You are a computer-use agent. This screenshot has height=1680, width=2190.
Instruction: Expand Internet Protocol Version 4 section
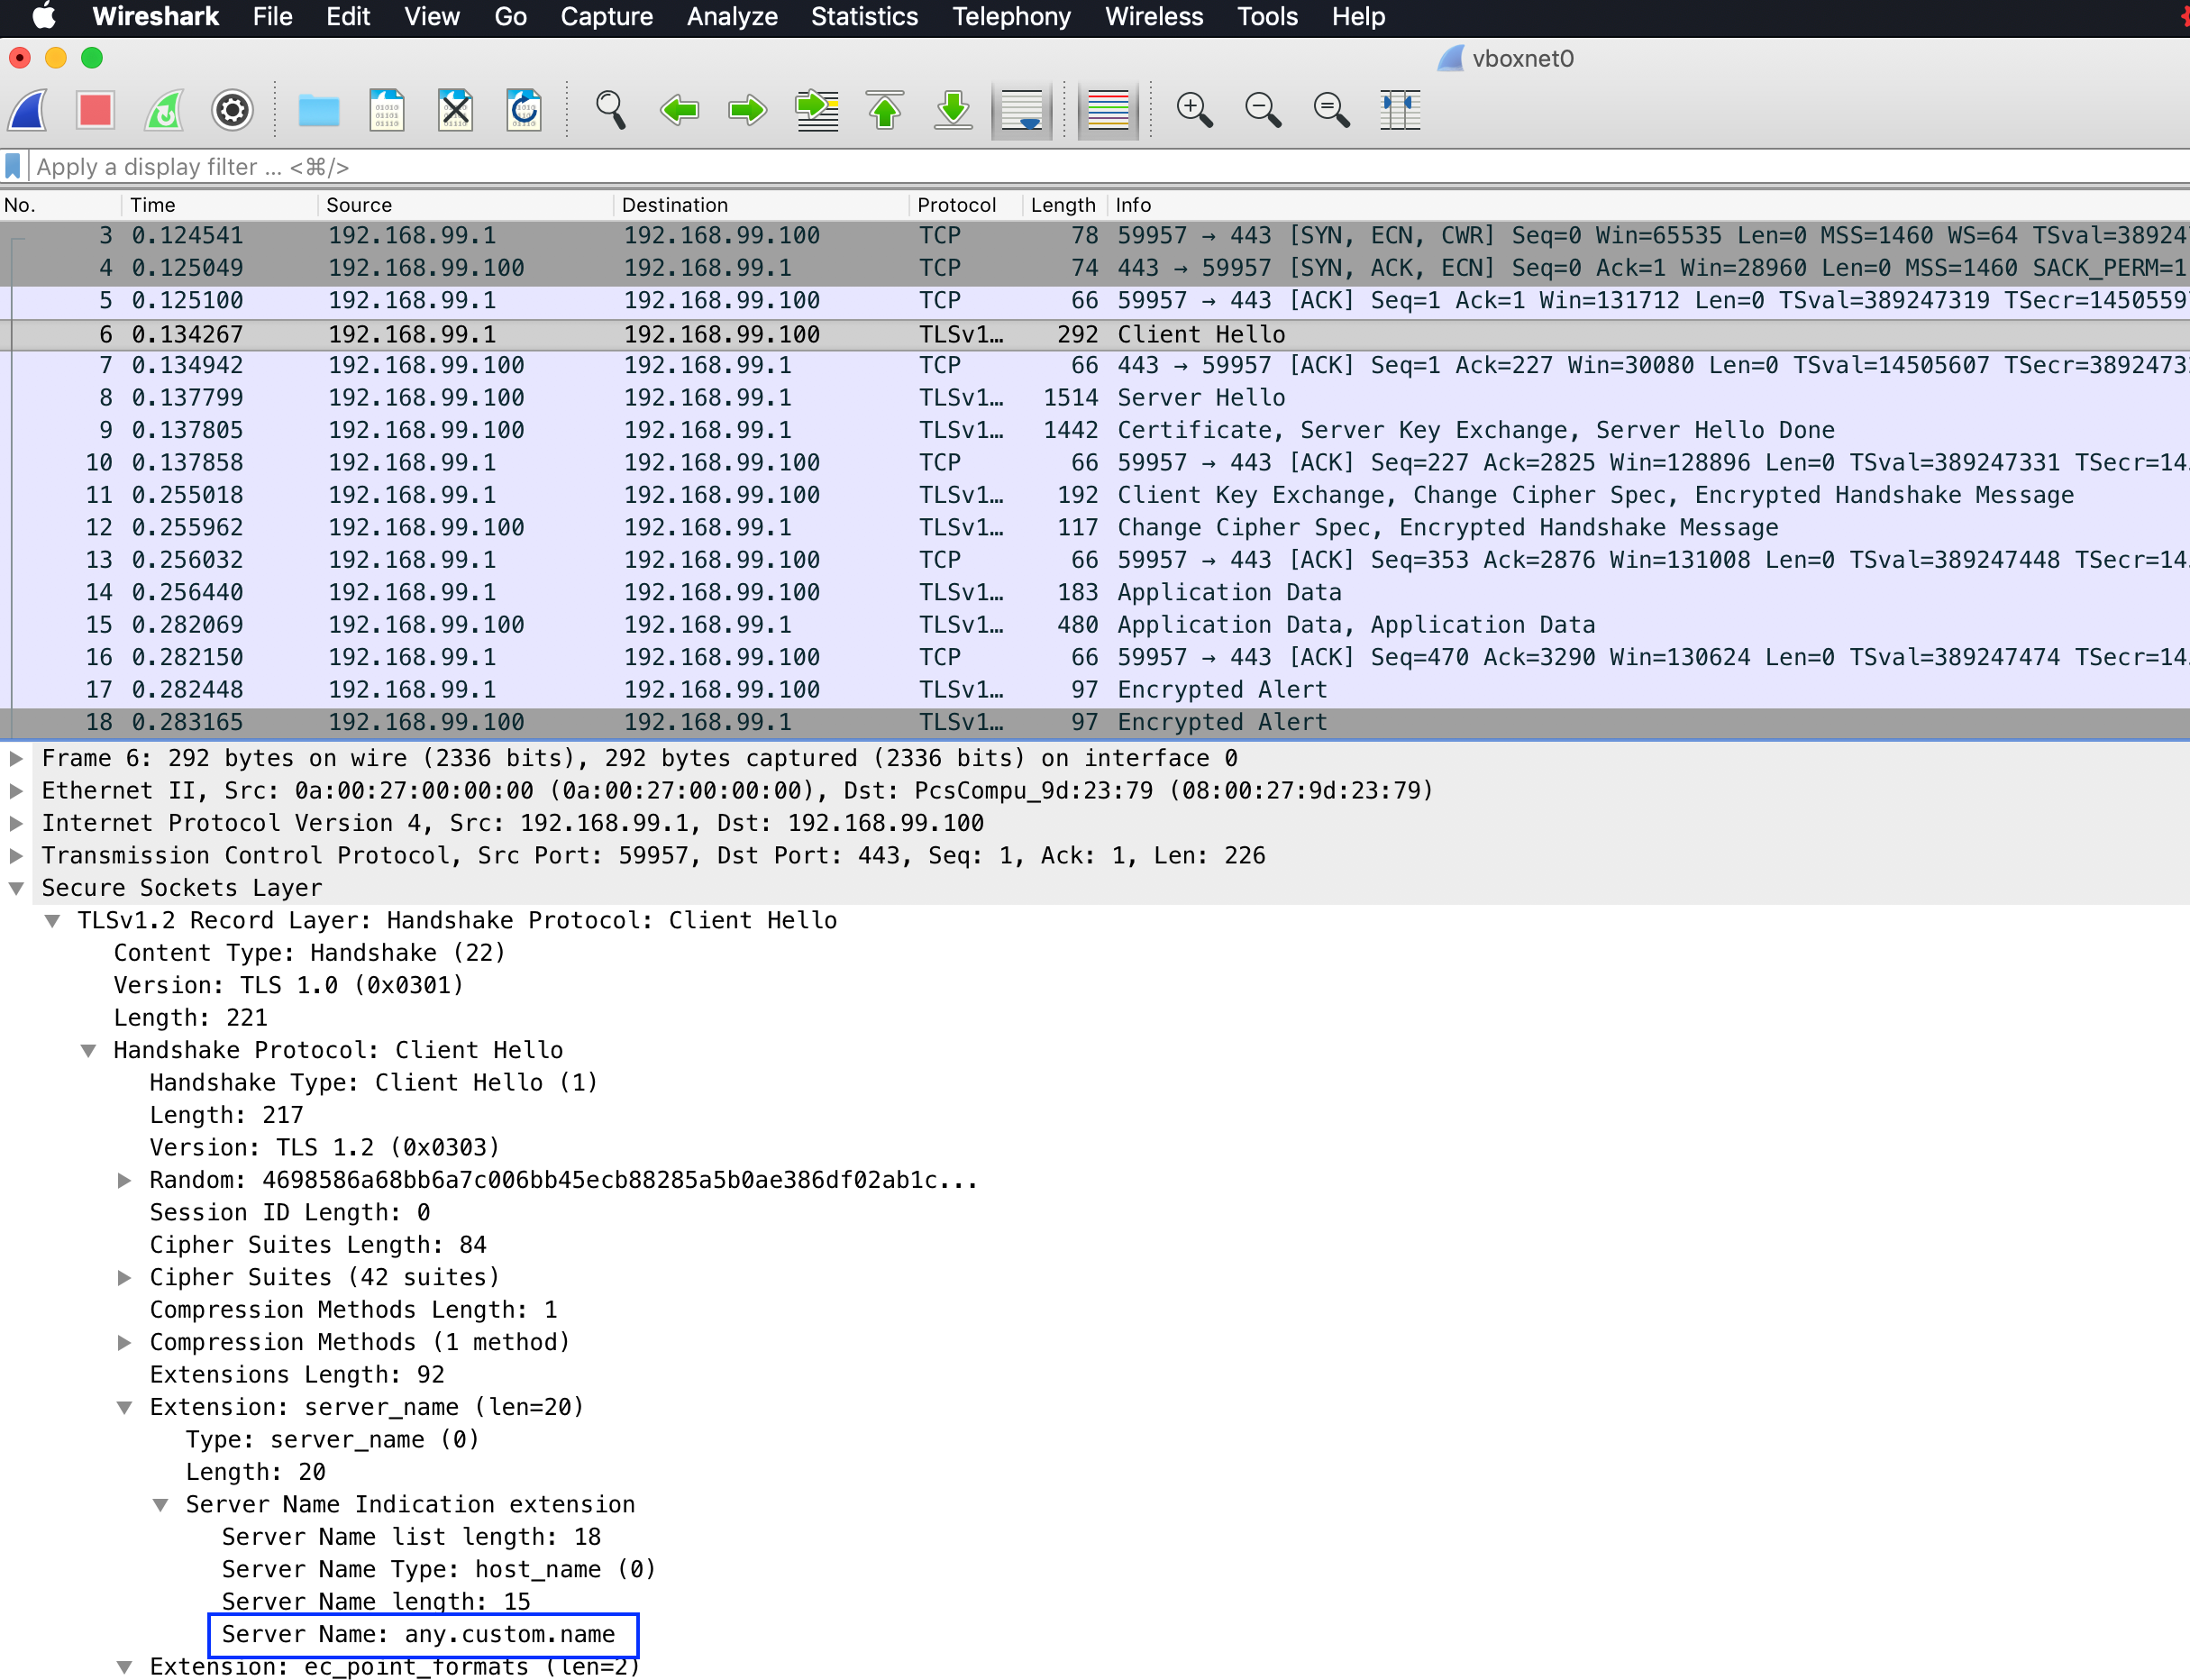tap(16, 823)
